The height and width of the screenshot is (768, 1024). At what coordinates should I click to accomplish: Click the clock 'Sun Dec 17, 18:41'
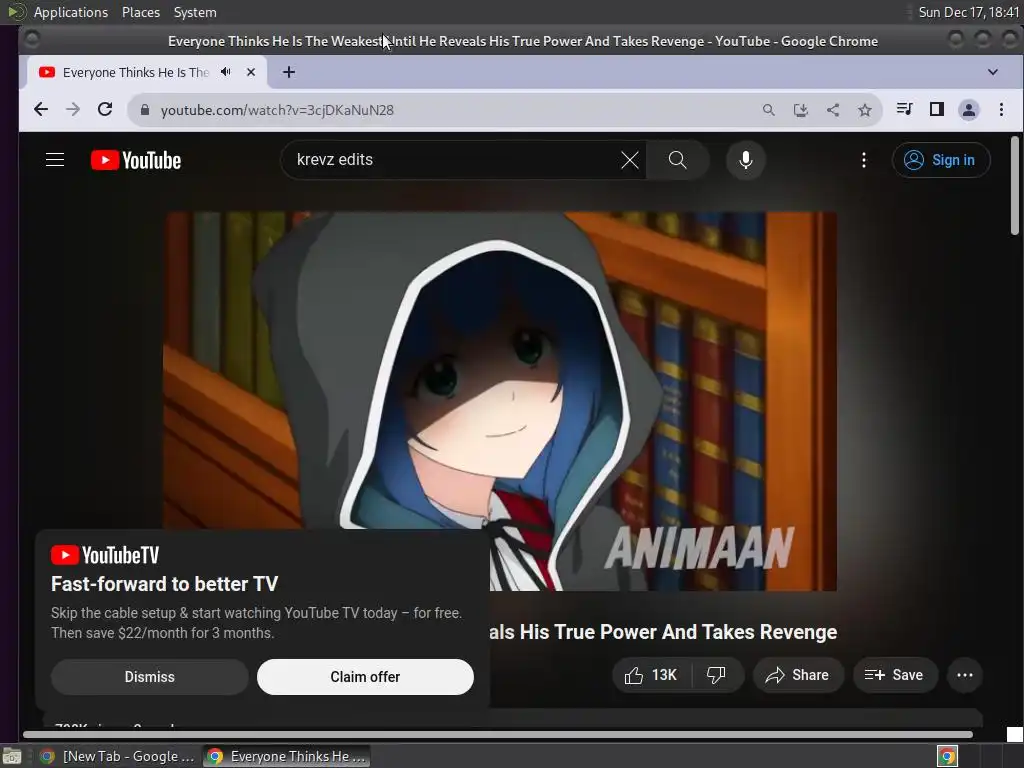pos(968,12)
